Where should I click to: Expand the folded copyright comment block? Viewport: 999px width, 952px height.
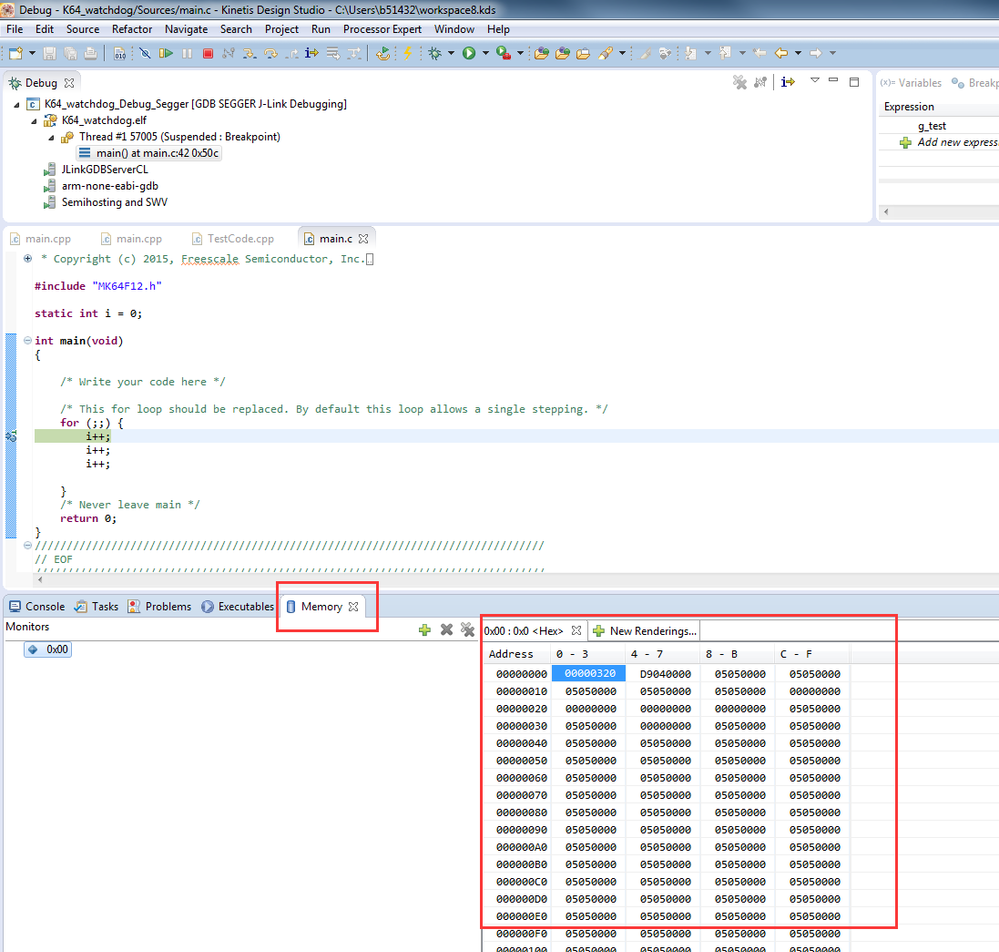click(x=28, y=259)
